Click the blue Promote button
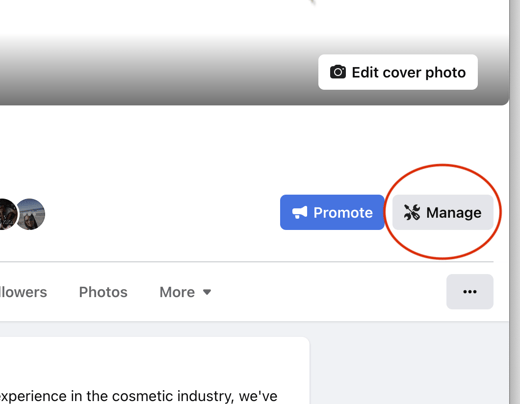Viewport: 520px width, 404px height. pyautogui.click(x=332, y=212)
